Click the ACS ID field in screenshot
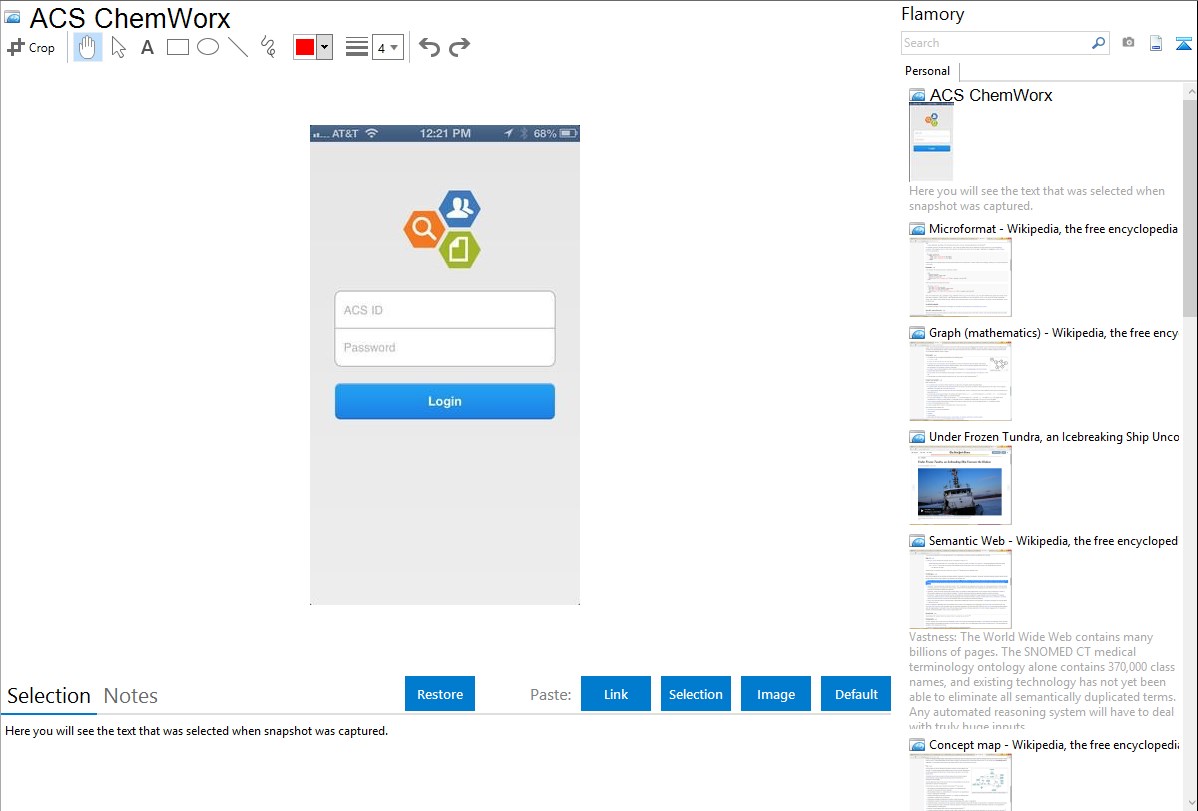 [x=445, y=310]
